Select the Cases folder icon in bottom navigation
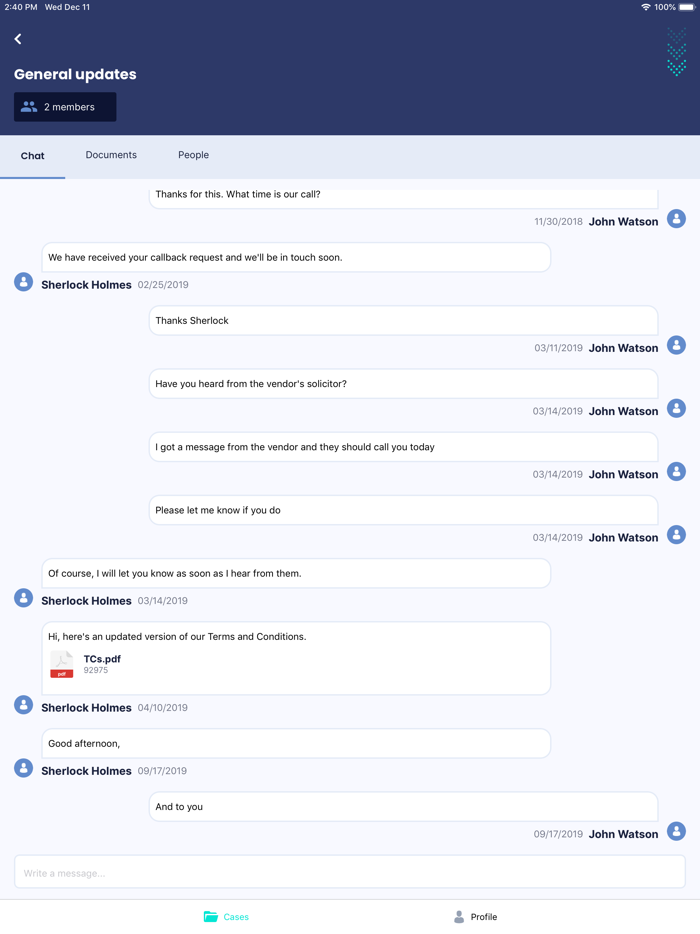The image size is (700, 934). [212, 916]
